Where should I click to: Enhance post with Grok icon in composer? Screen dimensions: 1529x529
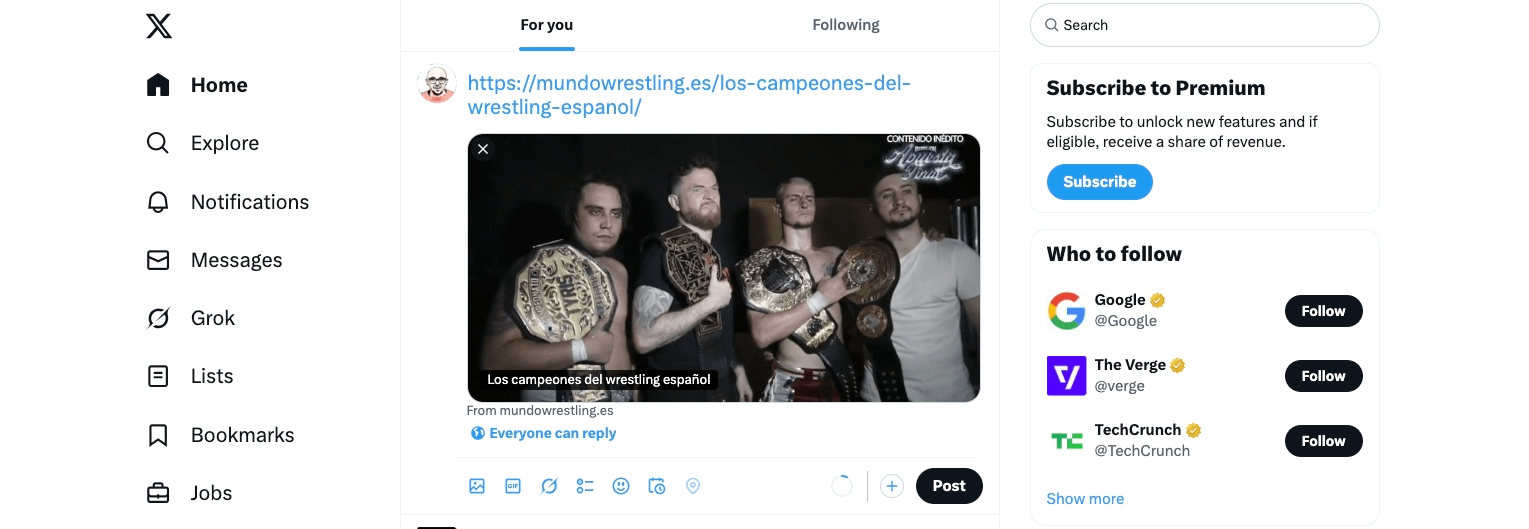[x=549, y=486]
